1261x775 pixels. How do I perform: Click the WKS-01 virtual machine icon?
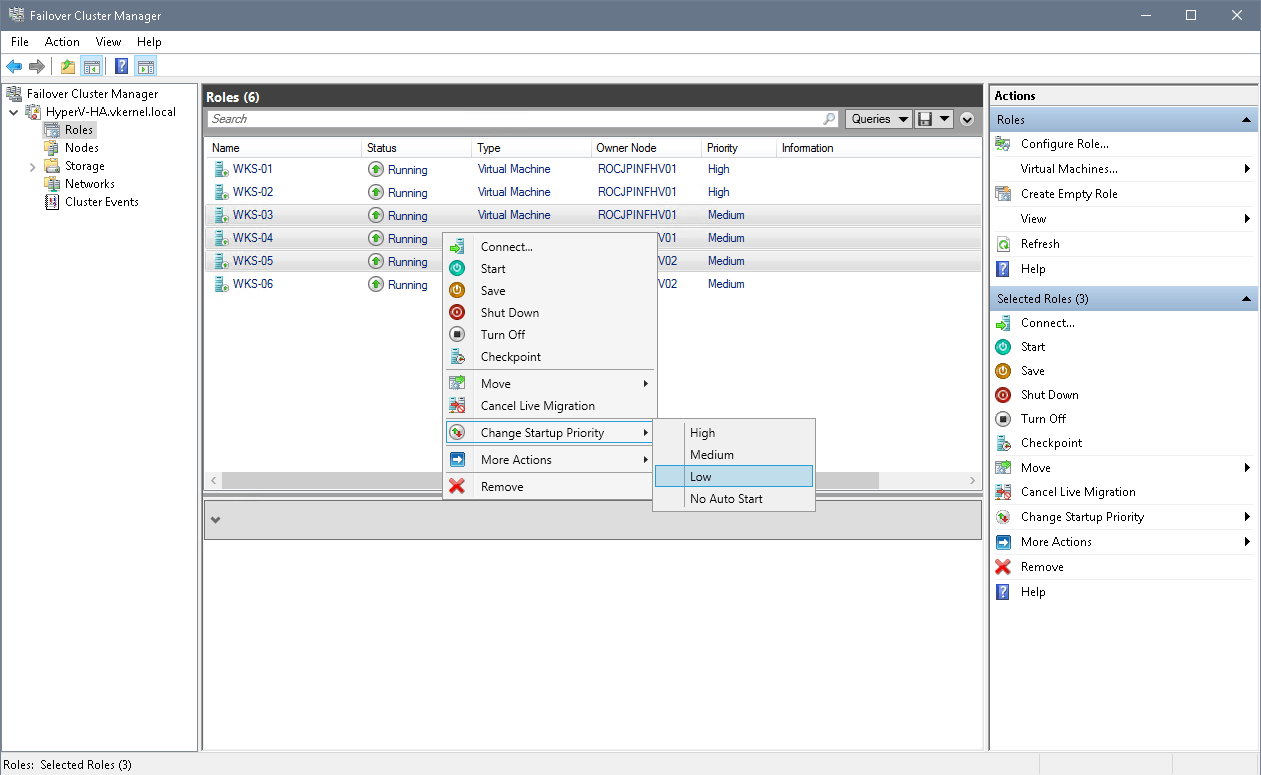221,169
